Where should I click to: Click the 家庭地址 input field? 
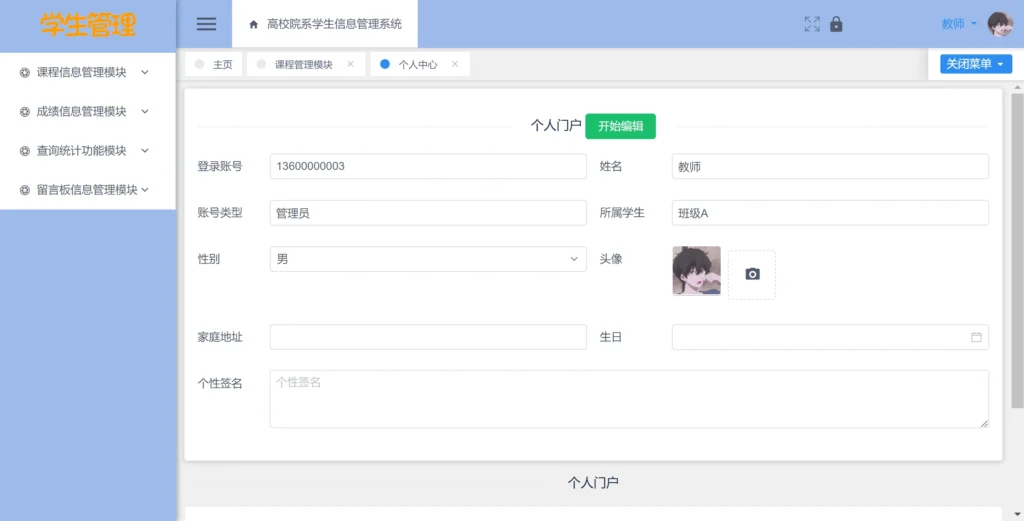[x=428, y=337]
